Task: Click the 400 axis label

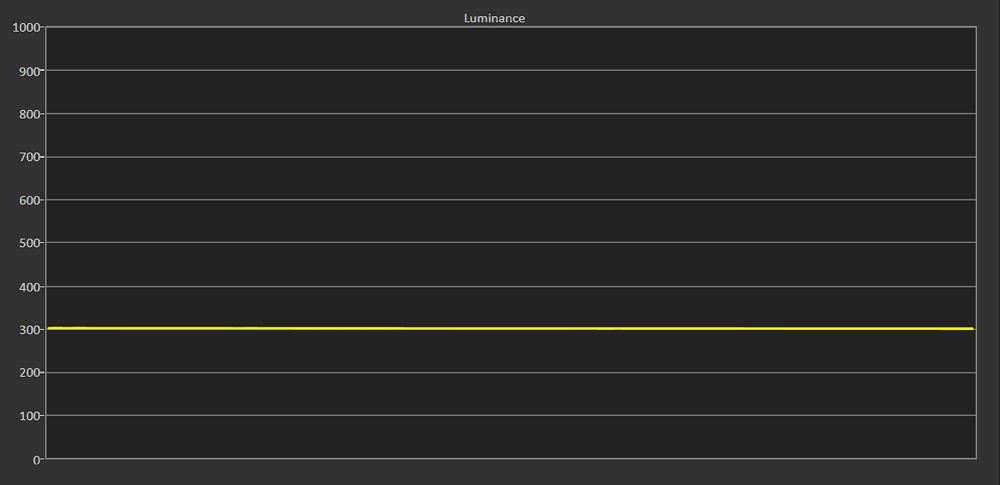Action: 29,287
